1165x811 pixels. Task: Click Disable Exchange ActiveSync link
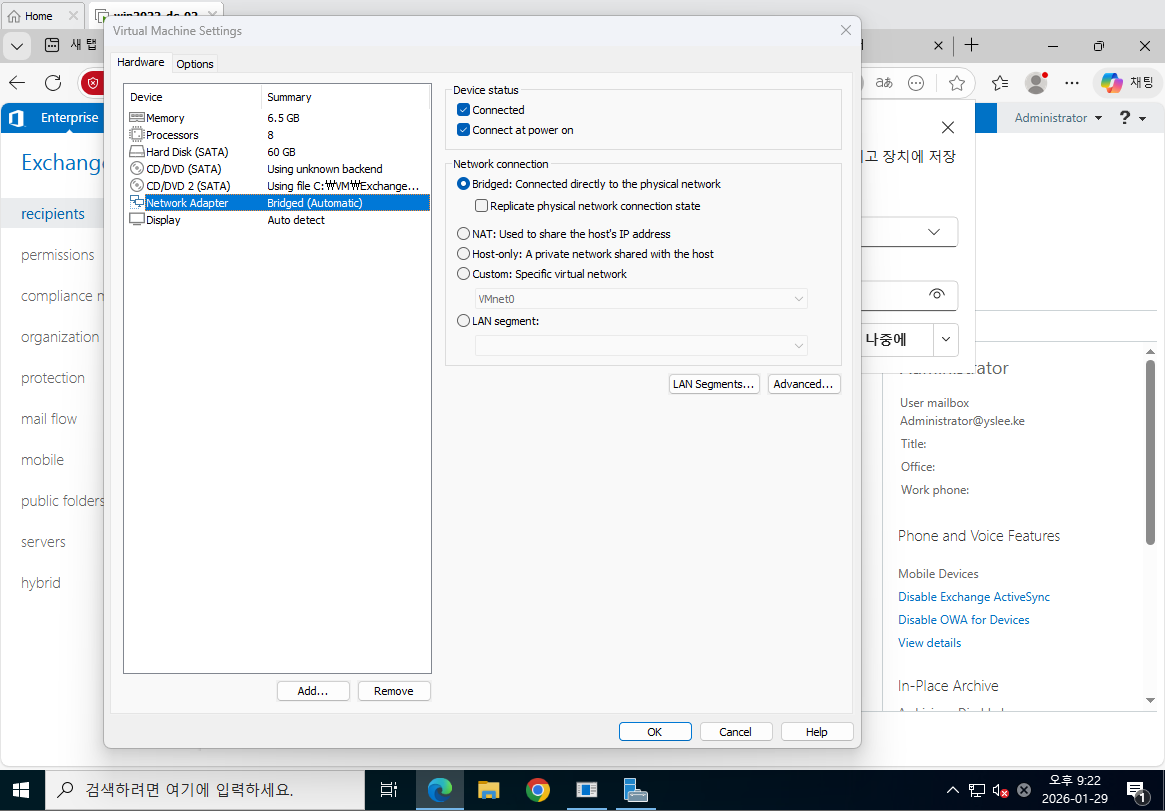coord(974,597)
